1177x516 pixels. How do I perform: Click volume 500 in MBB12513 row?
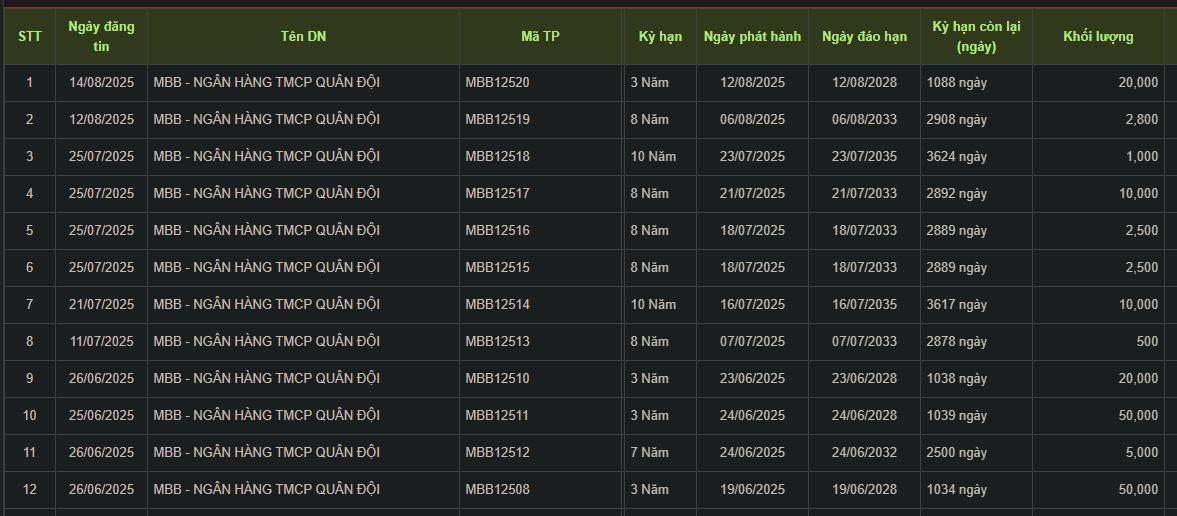point(1147,341)
